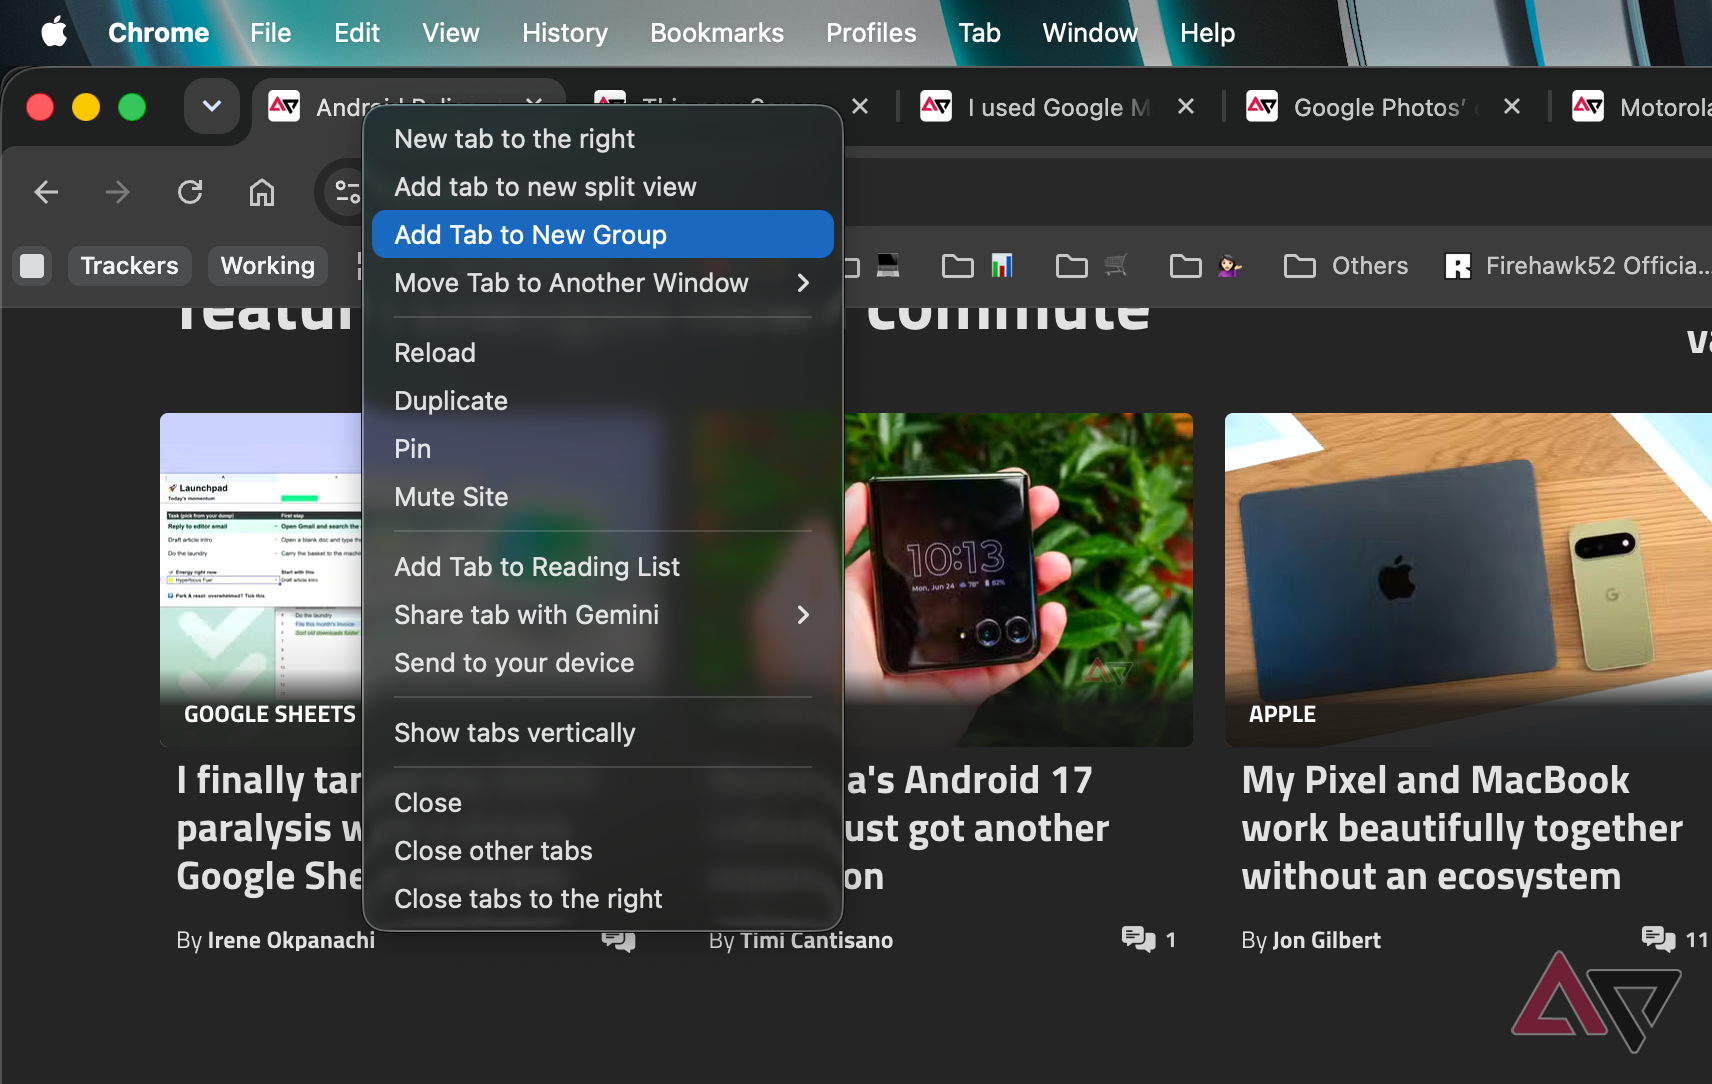Toggle 'Show tabs vertically'
Viewport: 1712px width, 1084px height.
click(602, 733)
